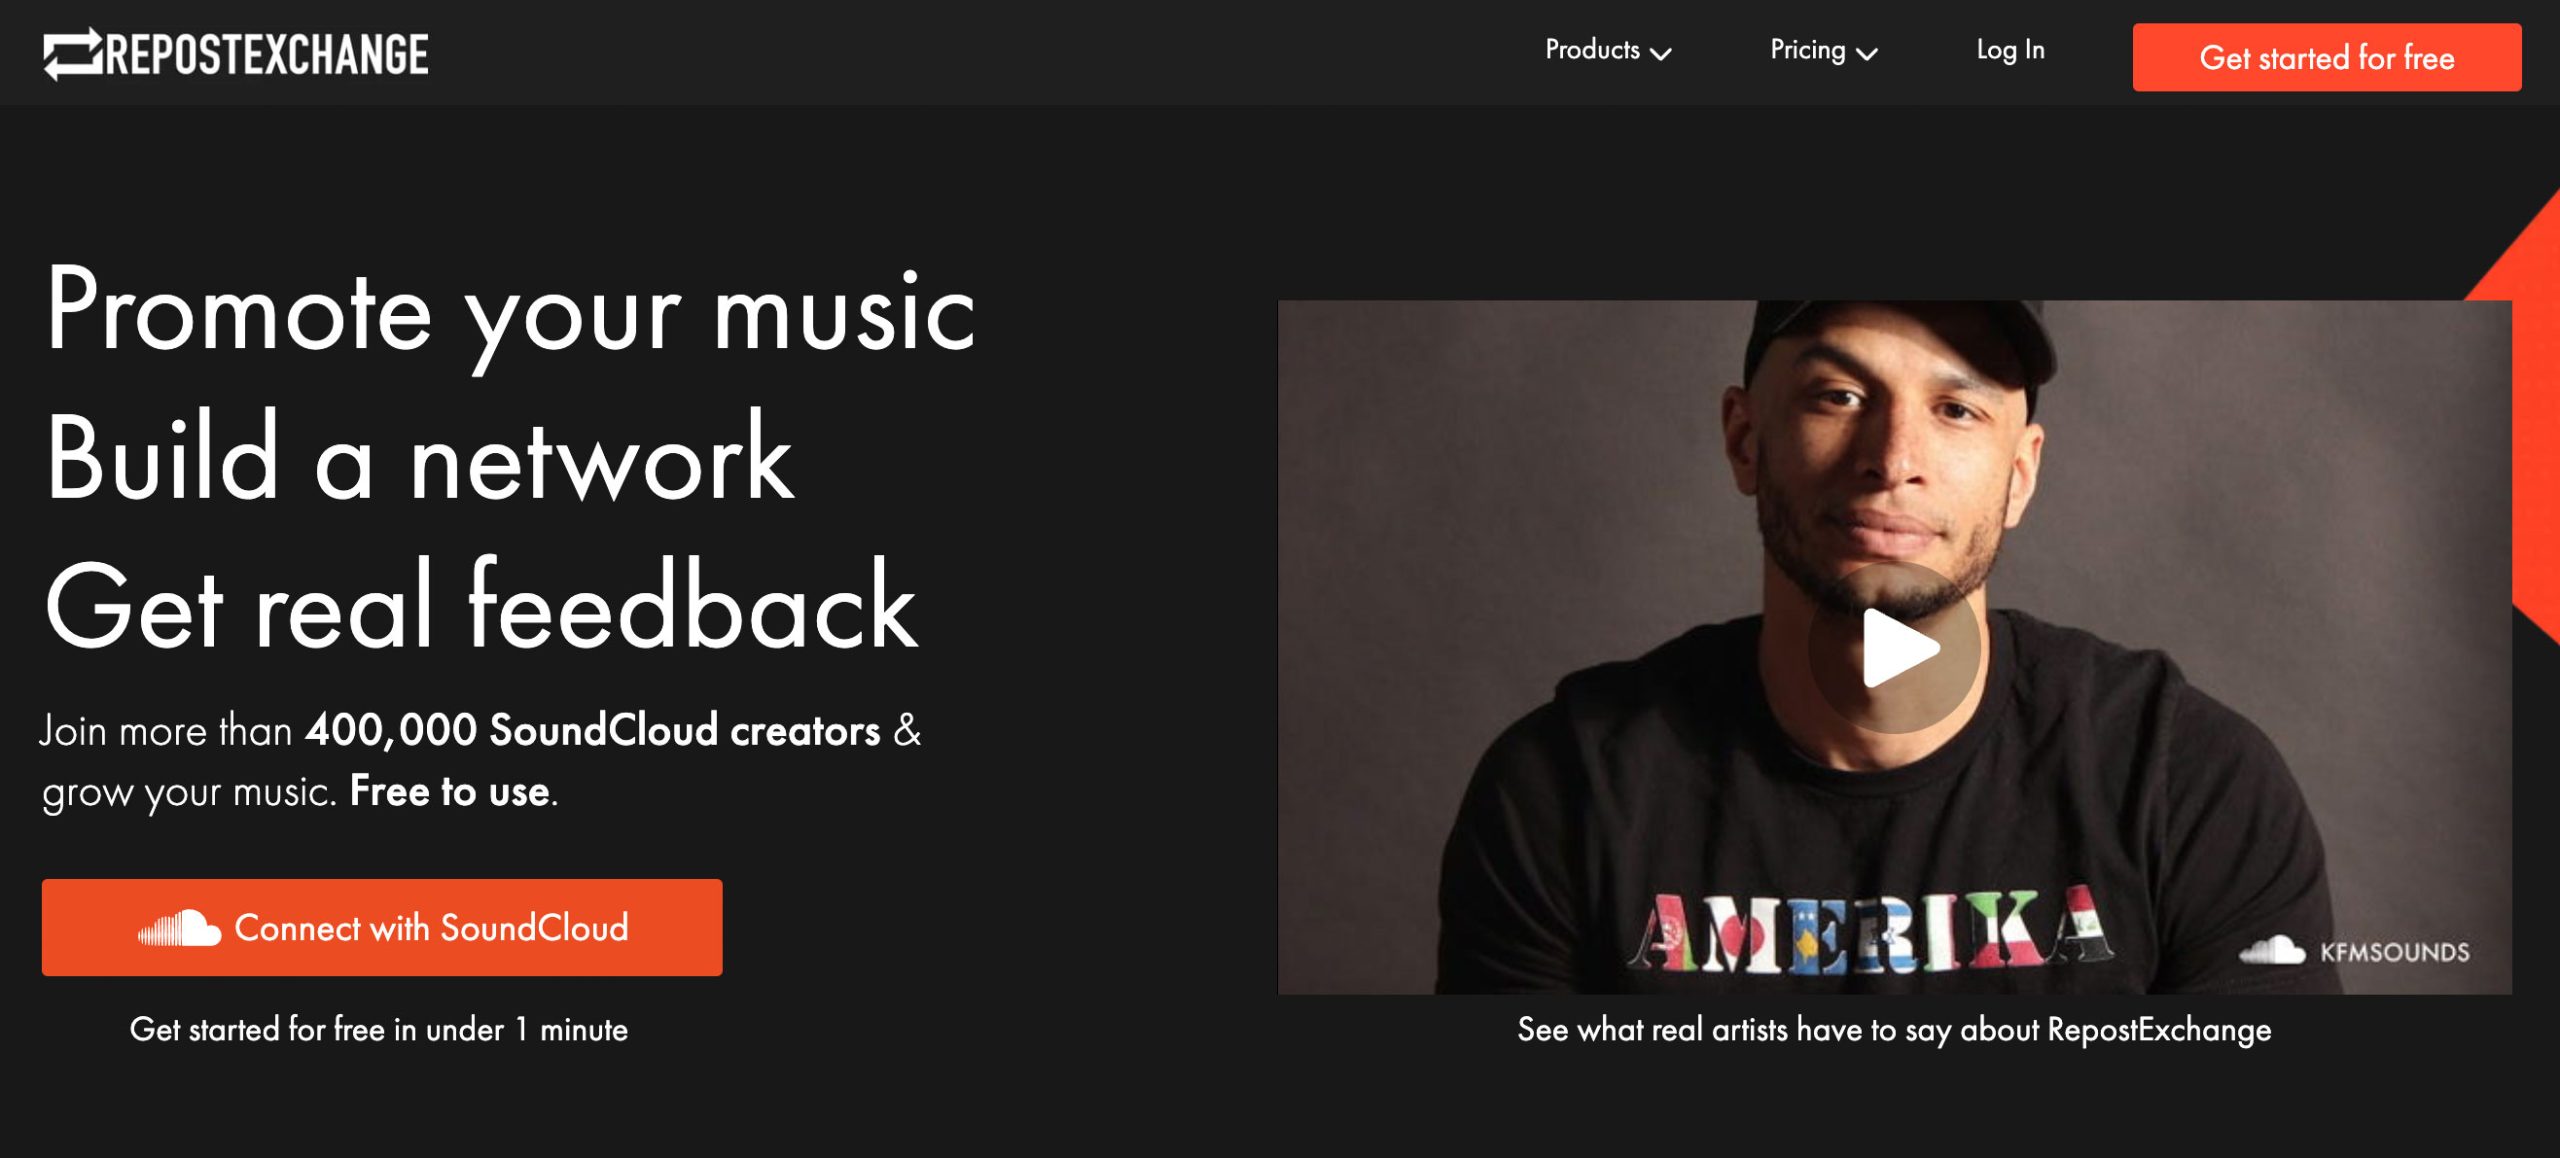Click the chevron arrow next to Pricing
Screen dimensions: 2560x1158
pos(1867,54)
